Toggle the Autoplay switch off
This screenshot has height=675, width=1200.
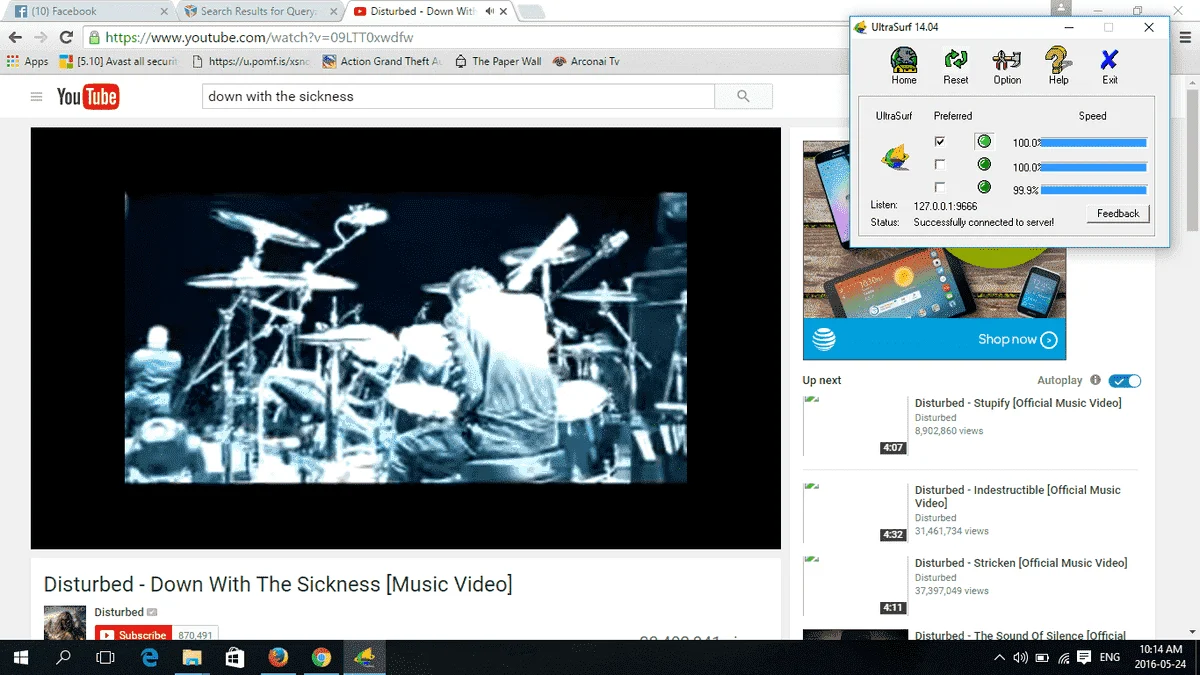point(1125,381)
